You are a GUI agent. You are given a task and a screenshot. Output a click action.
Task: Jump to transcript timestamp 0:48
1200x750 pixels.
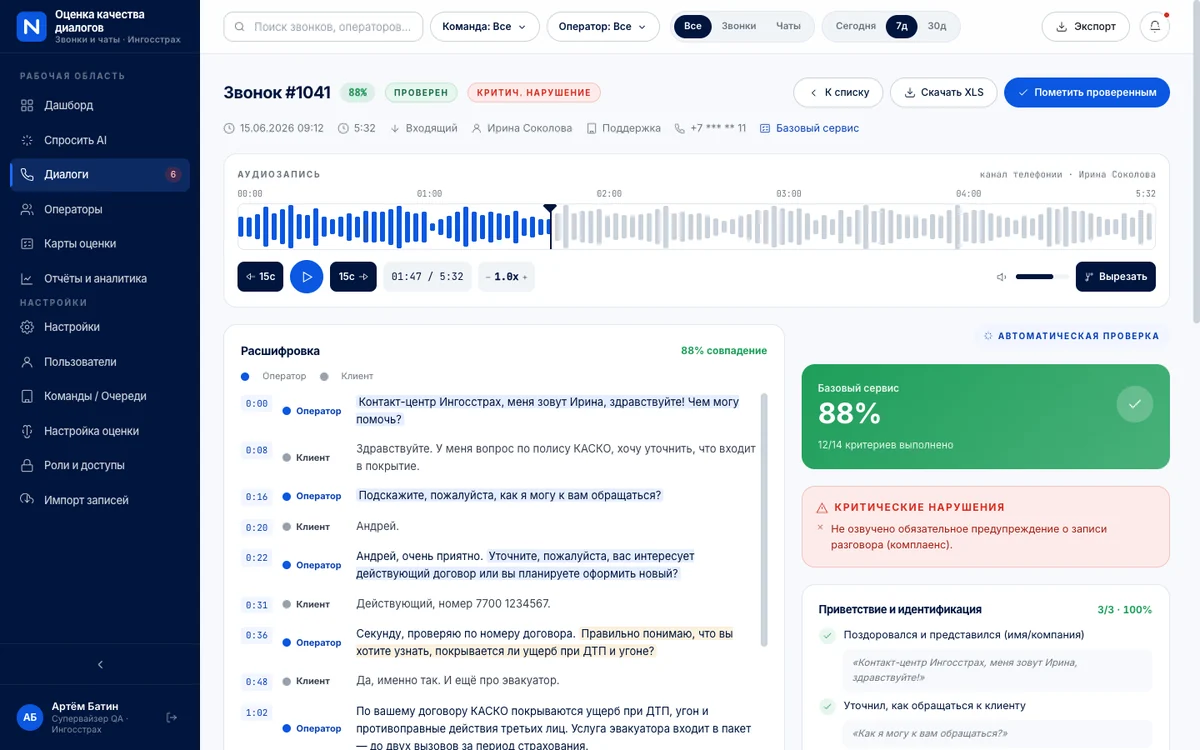point(256,682)
